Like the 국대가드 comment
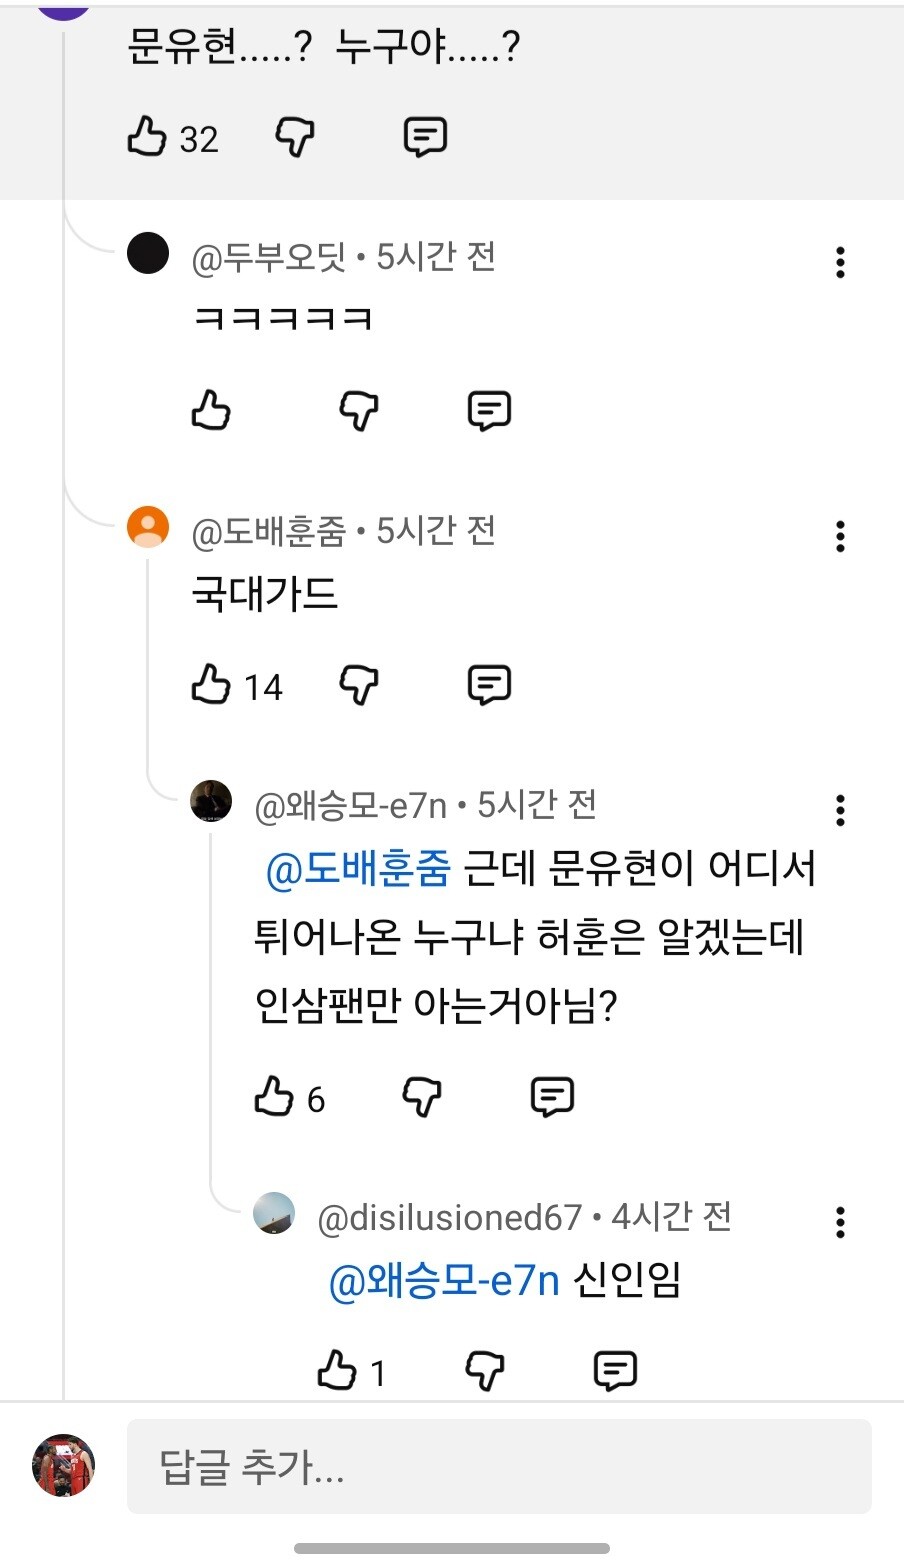Viewport: 904px width, 1568px height. pos(211,685)
